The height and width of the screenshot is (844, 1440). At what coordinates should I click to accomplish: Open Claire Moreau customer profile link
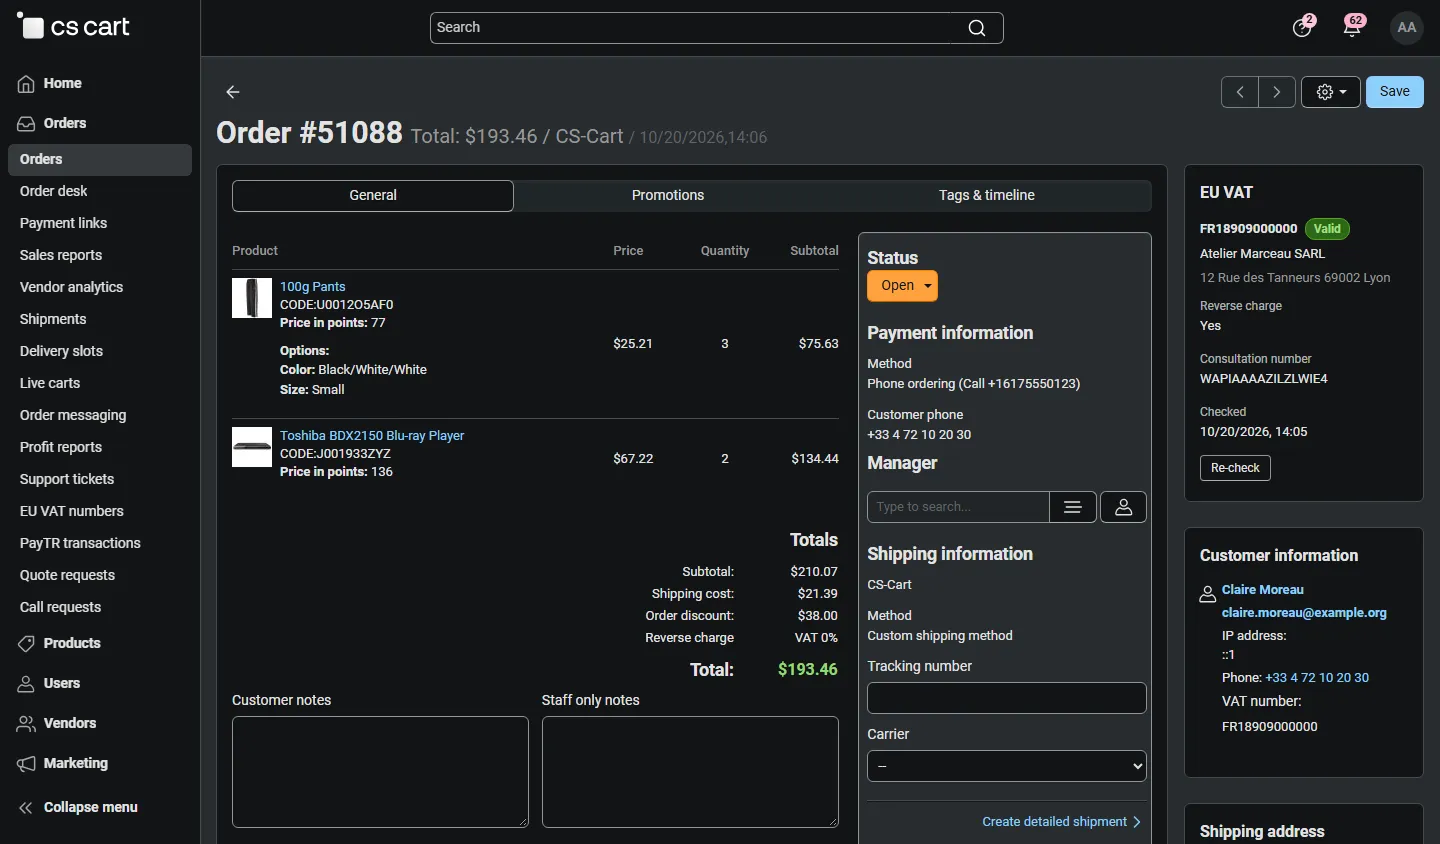(x=1263, y=590)
